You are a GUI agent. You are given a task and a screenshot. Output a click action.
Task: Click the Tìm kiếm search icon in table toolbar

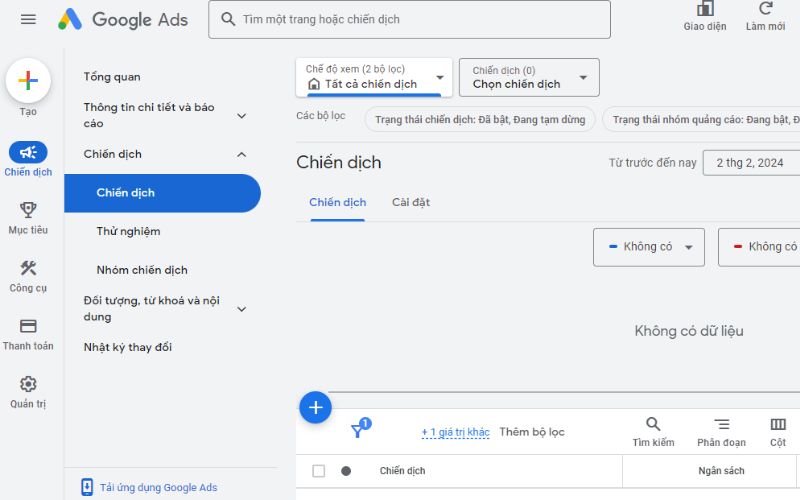tap(653, 425)
